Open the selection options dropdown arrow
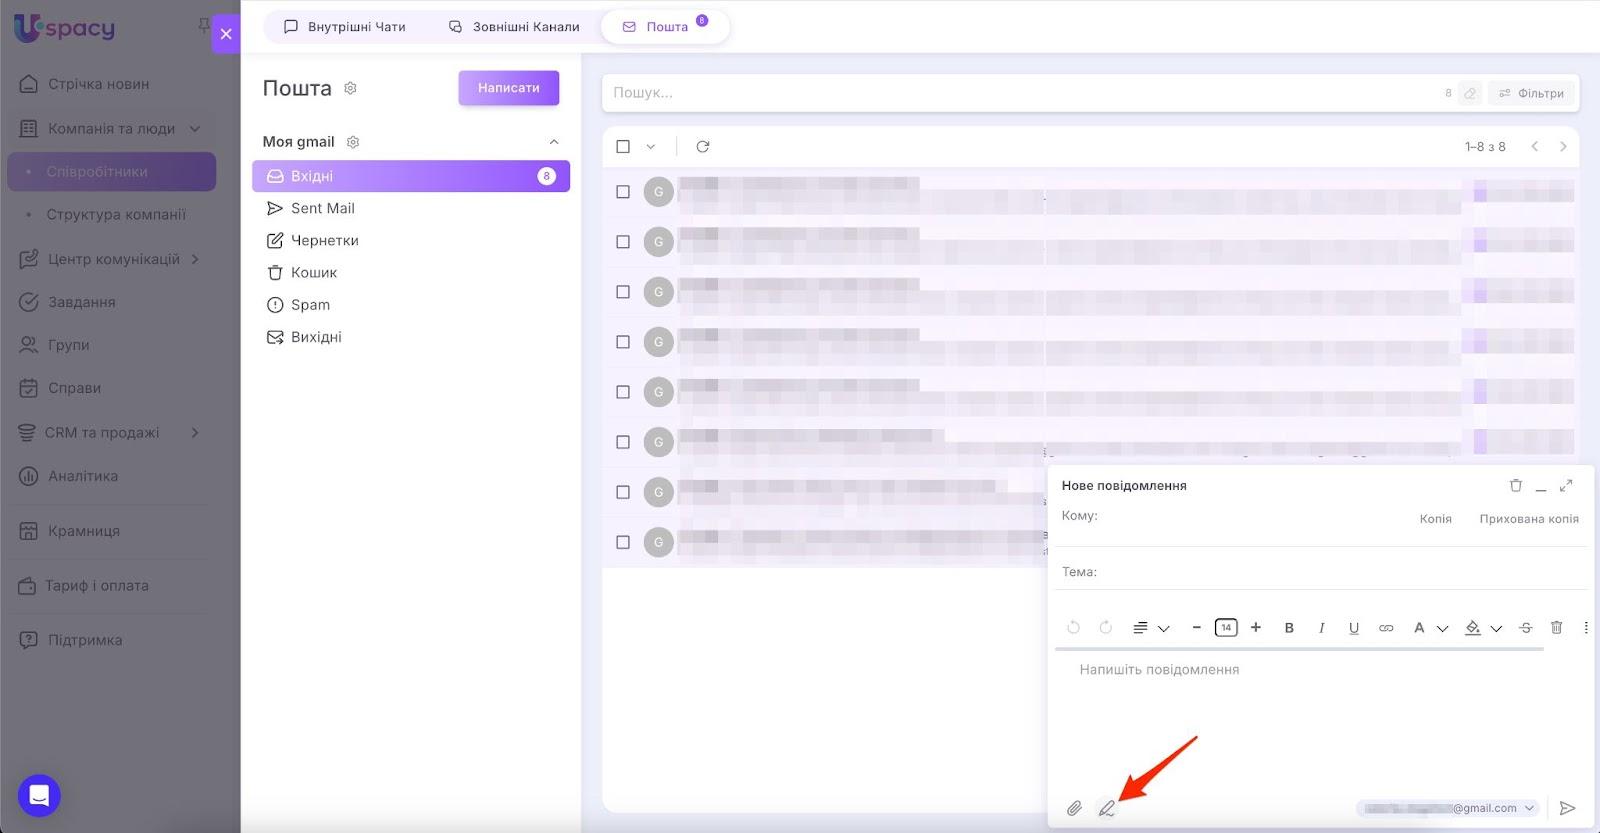1600x833 pixels. pos(651,147)
